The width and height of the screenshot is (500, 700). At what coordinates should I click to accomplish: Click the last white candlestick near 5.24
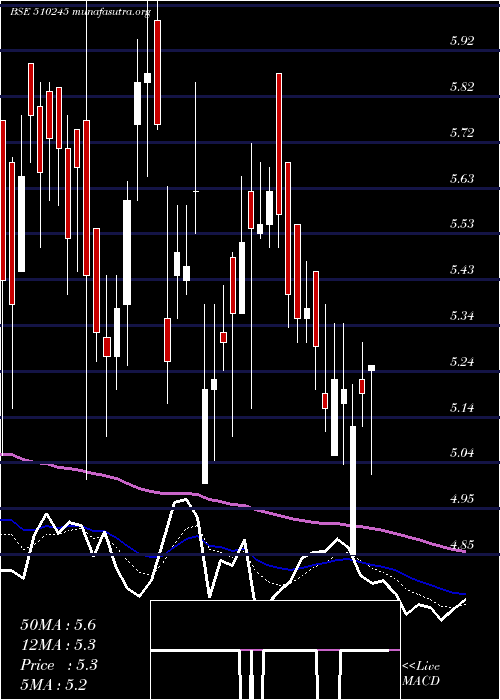pos(371,368)
